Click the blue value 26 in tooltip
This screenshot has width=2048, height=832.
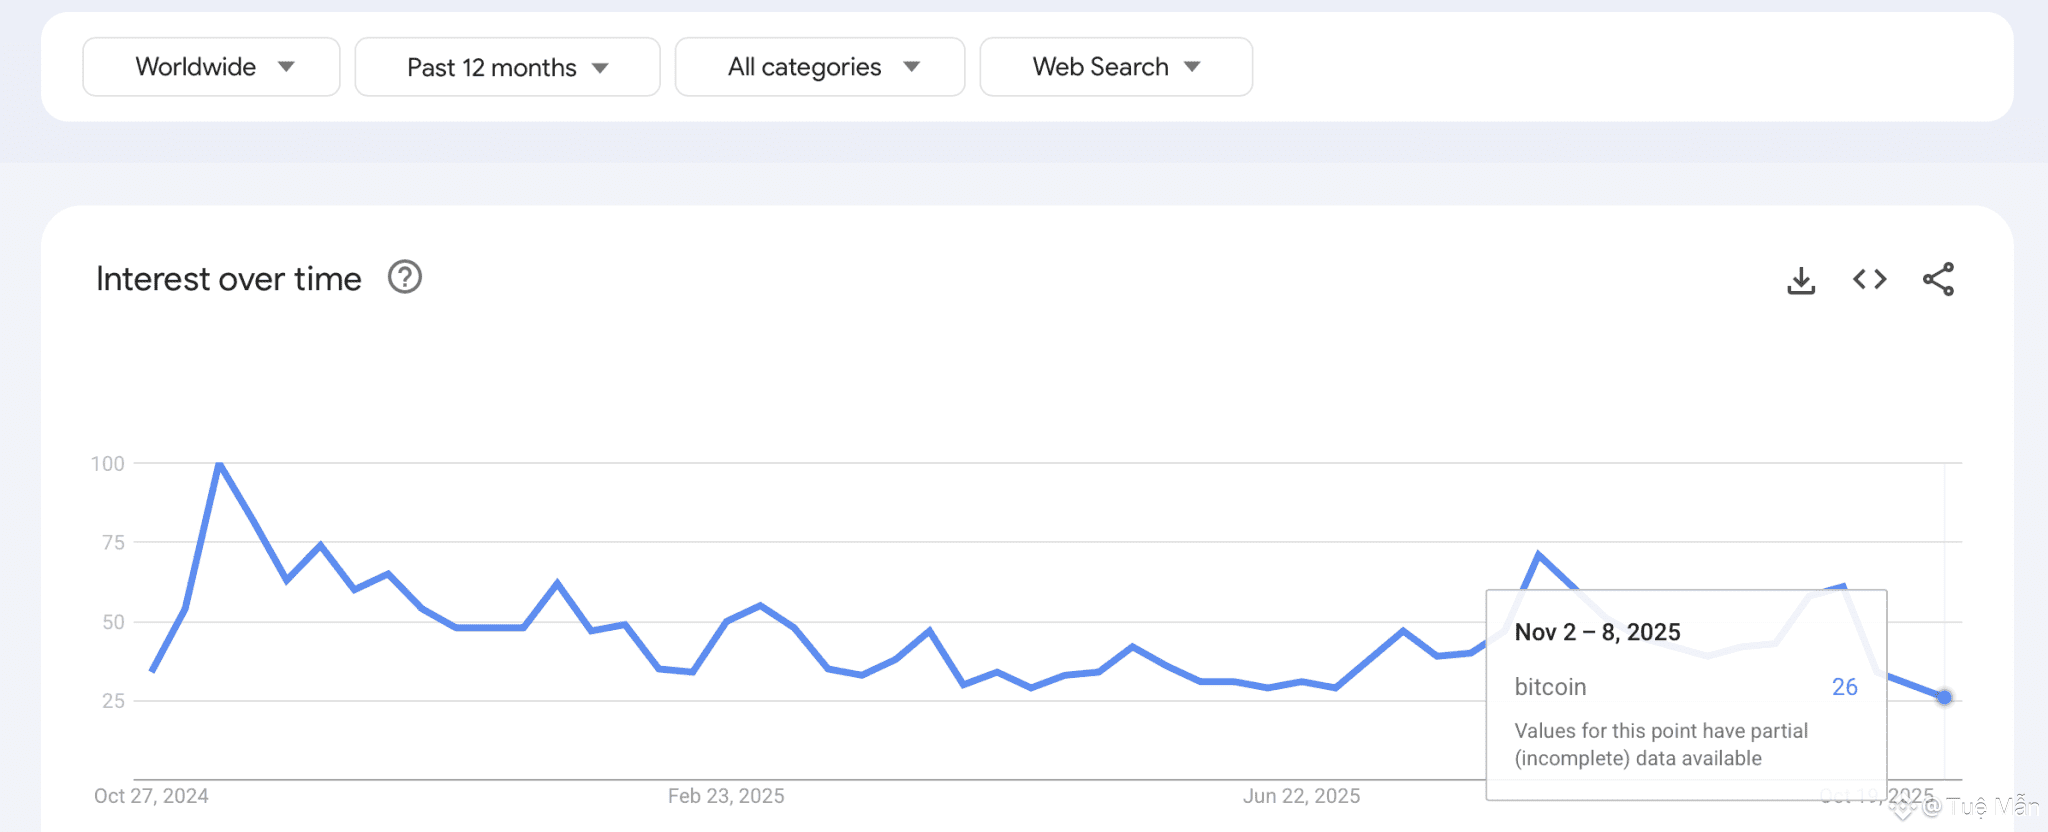[x=1844, y=687]
